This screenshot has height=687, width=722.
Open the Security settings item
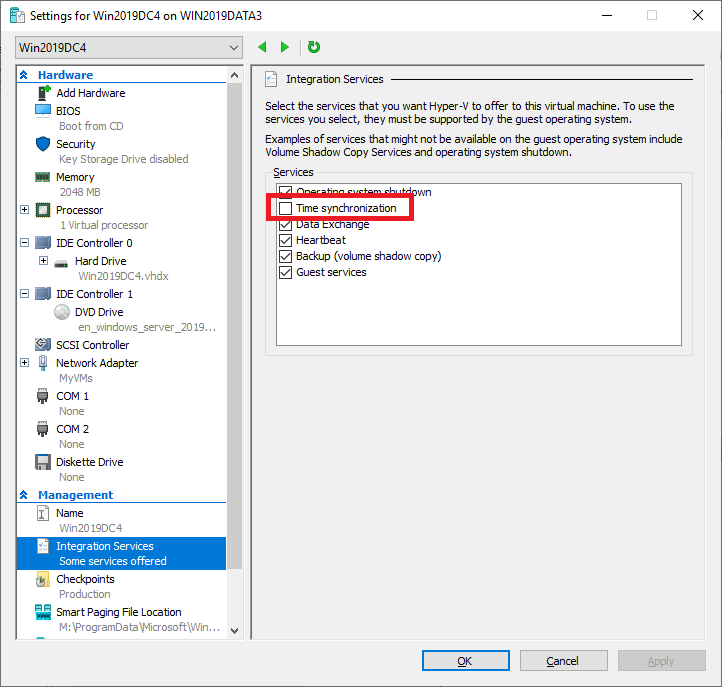(x=76, y=144)
